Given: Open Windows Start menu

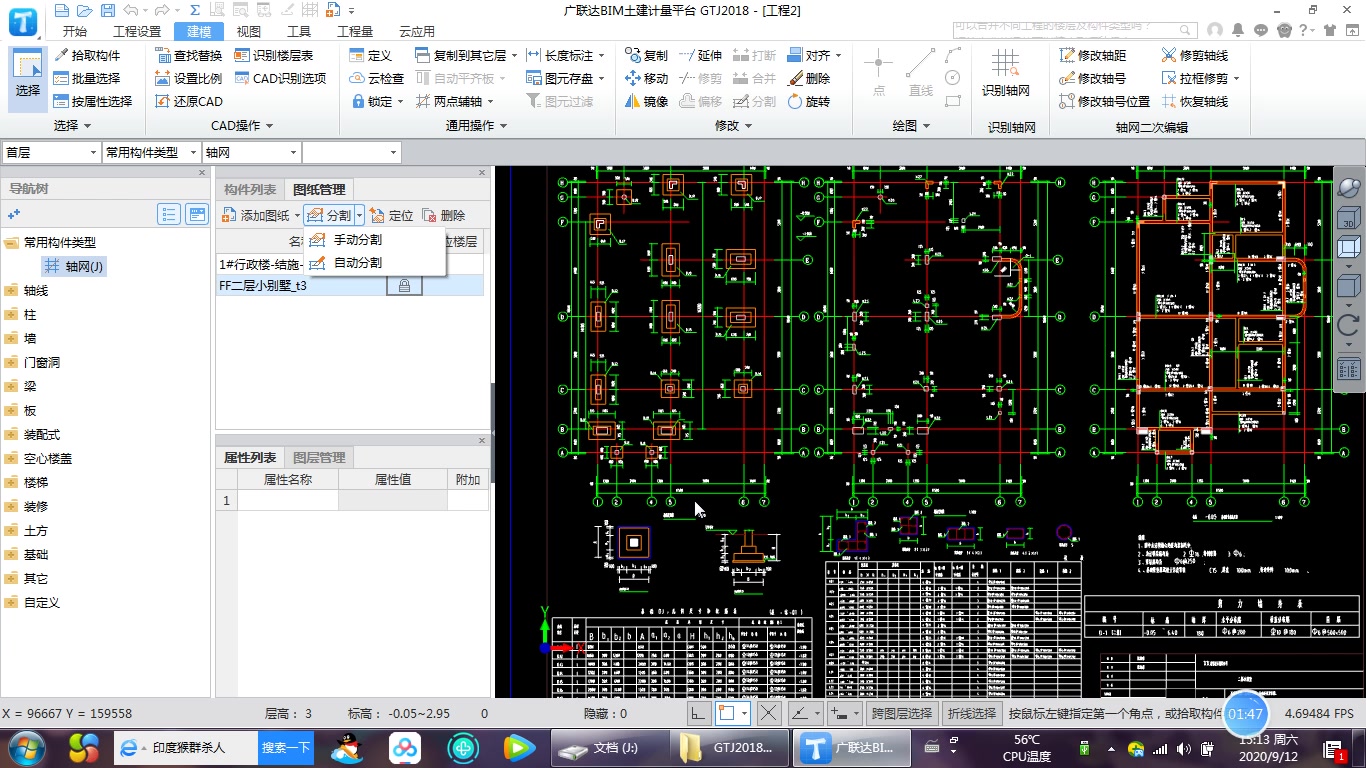Looking at the screenshot, I should [x=26, y=747].
